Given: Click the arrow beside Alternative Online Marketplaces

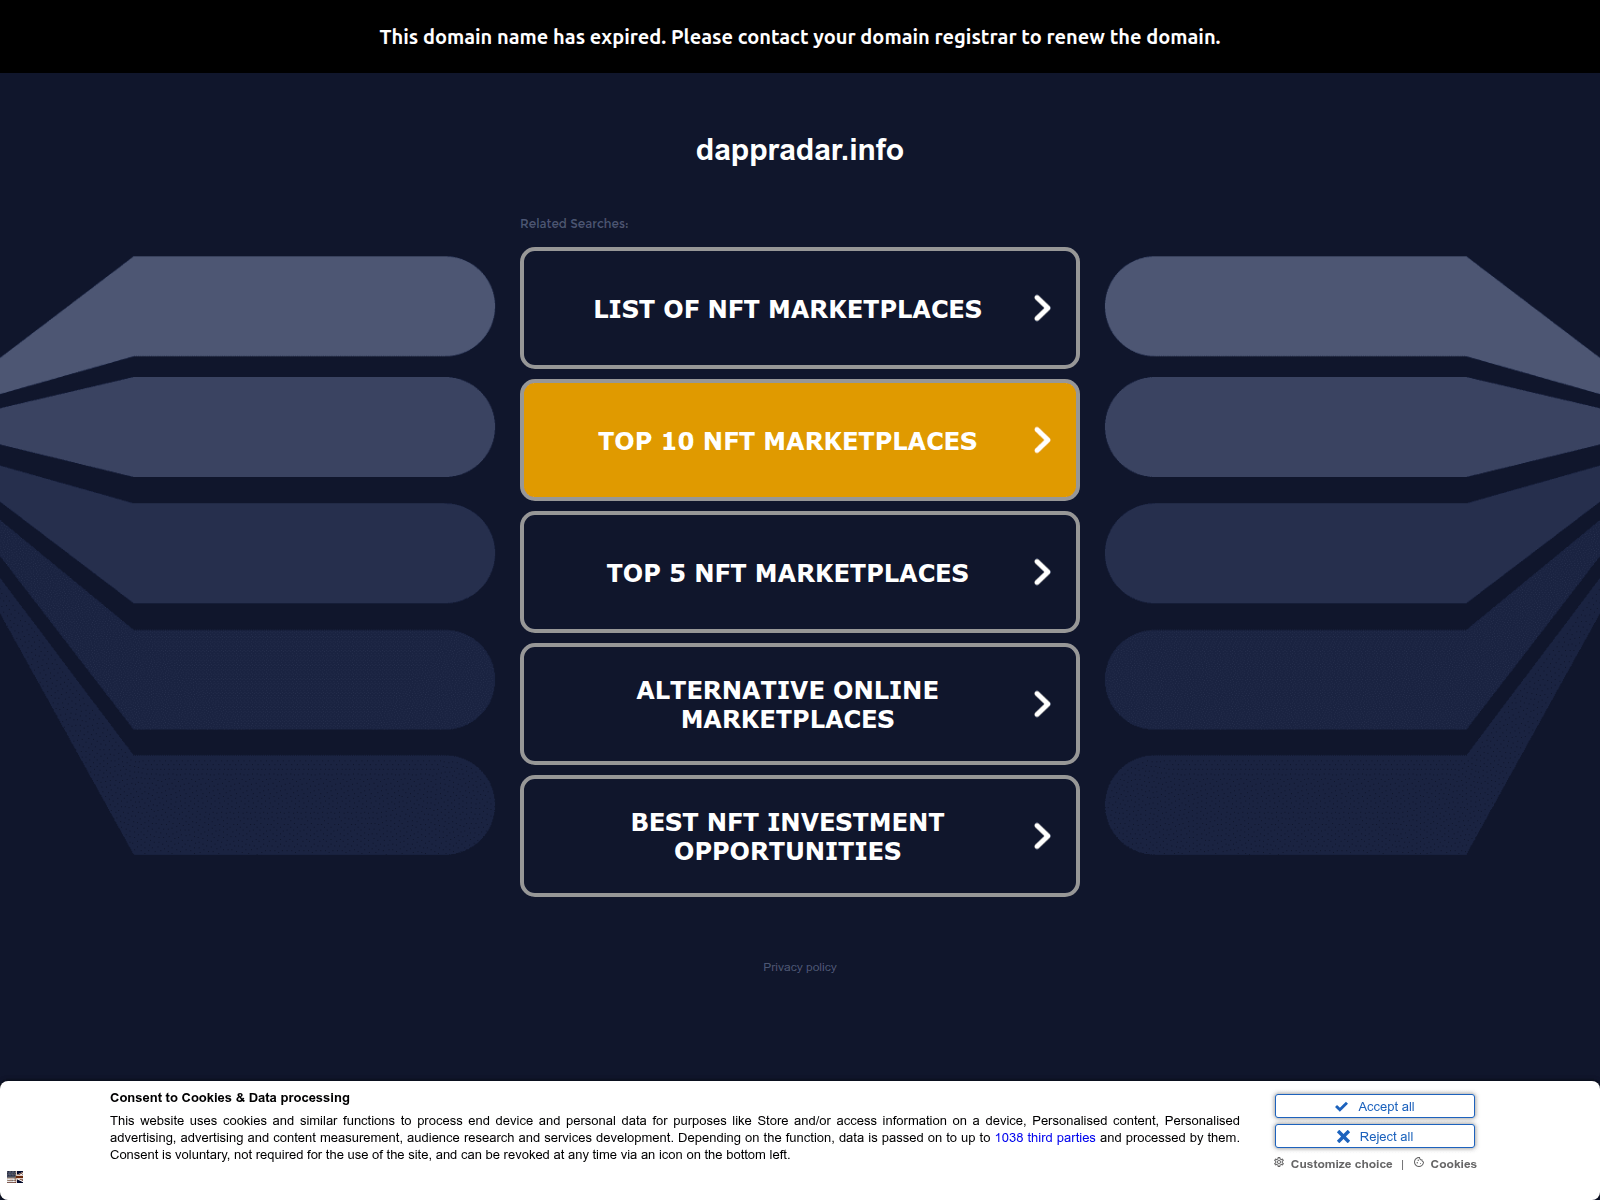Looking at the screenshot, I should pos(1042,704).
